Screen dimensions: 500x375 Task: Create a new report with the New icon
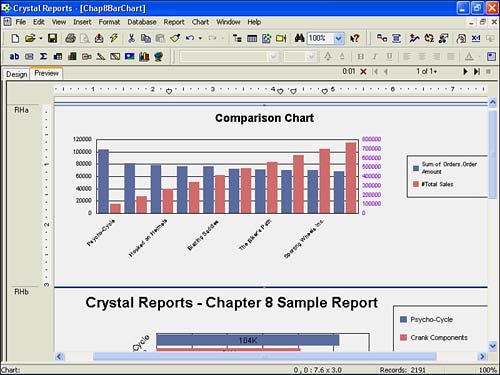tap(15, 38)
